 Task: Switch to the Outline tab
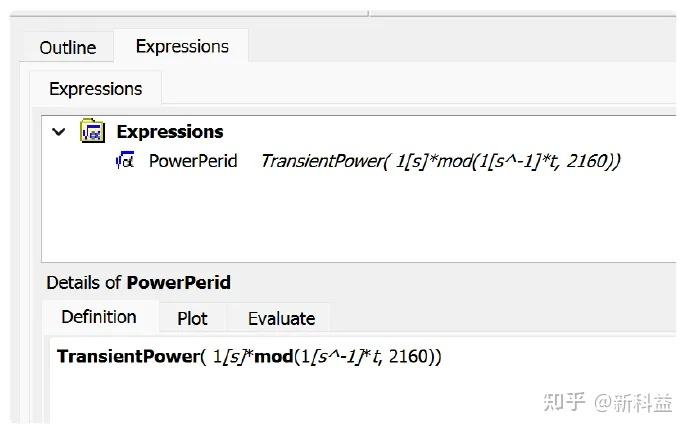pyautogui.click(x=68, y=47)
